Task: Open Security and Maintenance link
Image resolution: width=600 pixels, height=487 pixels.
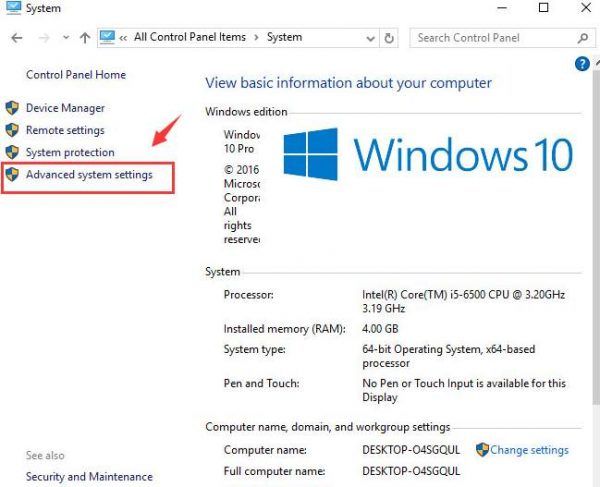Action: coord(89,477)
